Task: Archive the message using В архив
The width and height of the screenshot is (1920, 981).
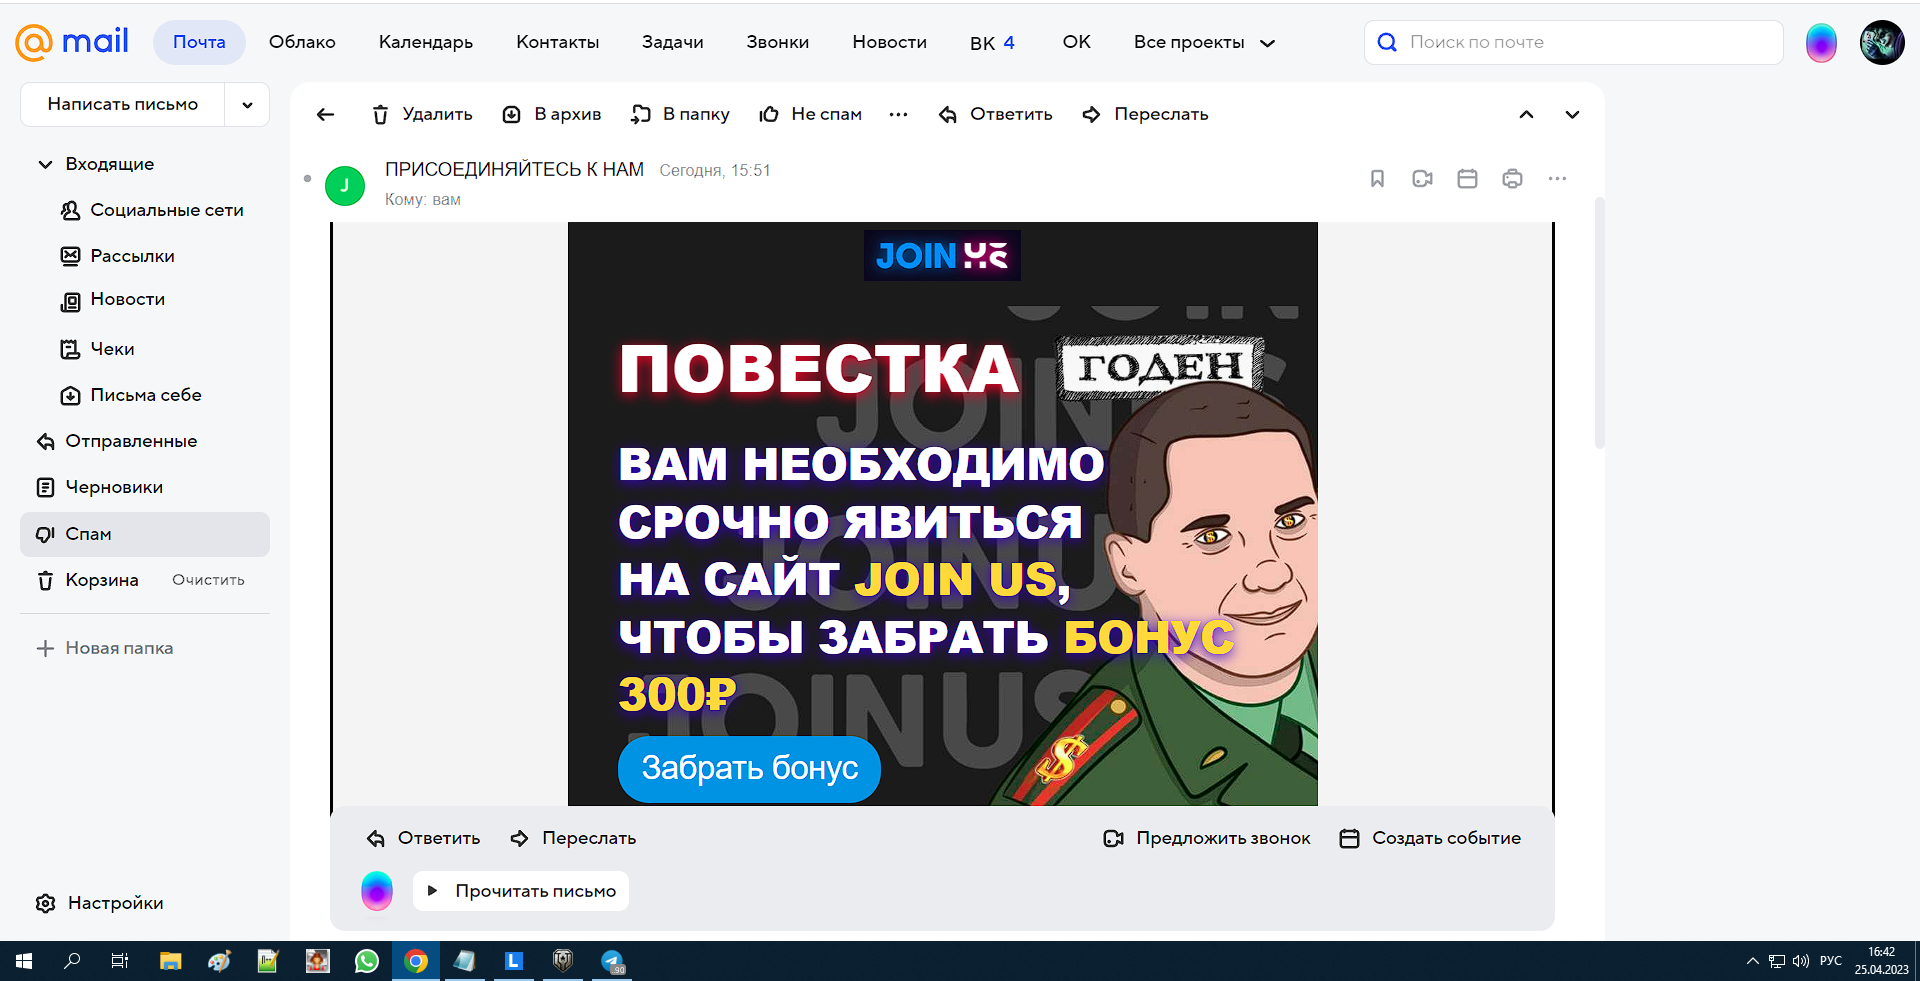Action: click(x=552, y=114)
